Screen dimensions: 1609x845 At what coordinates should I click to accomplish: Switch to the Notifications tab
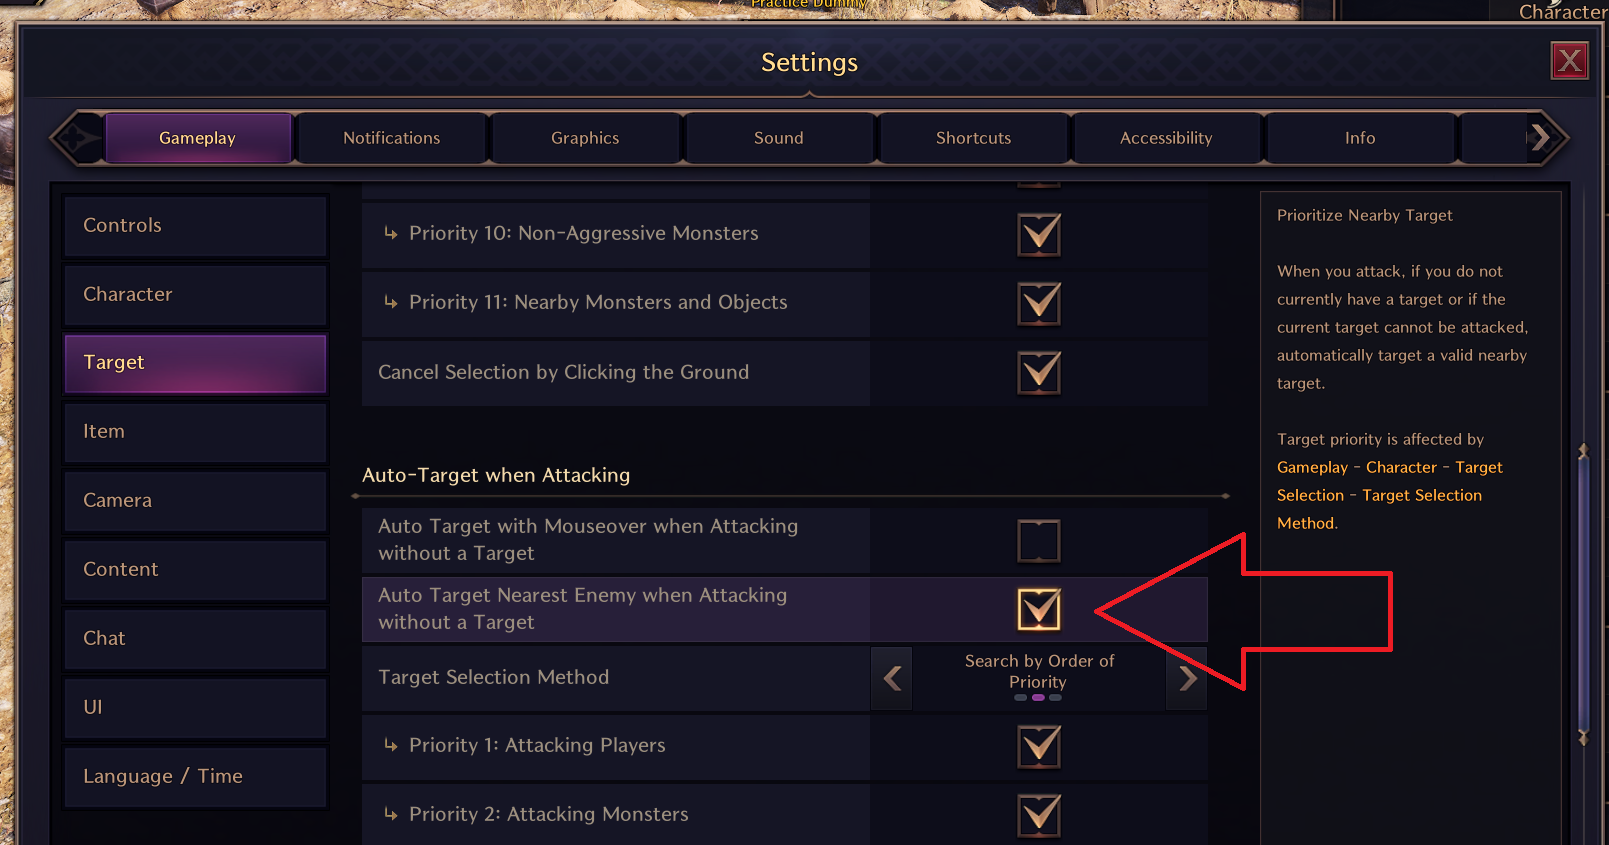click(x=391, y=138)
